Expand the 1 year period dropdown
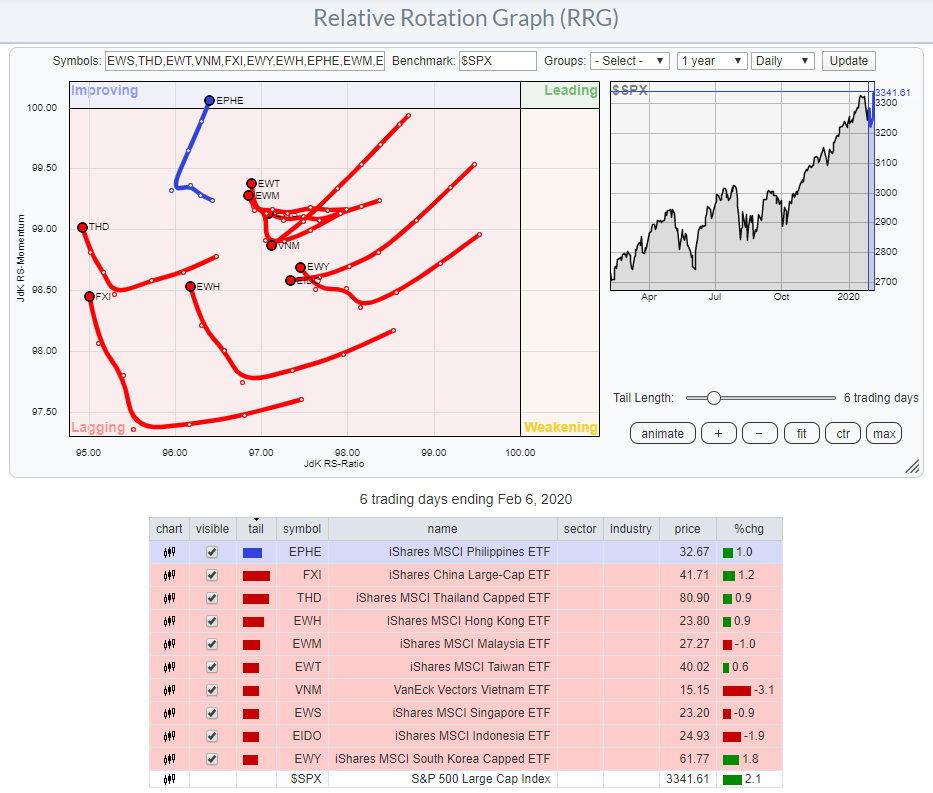Screen dimensions: 933x793 point(711,61)
